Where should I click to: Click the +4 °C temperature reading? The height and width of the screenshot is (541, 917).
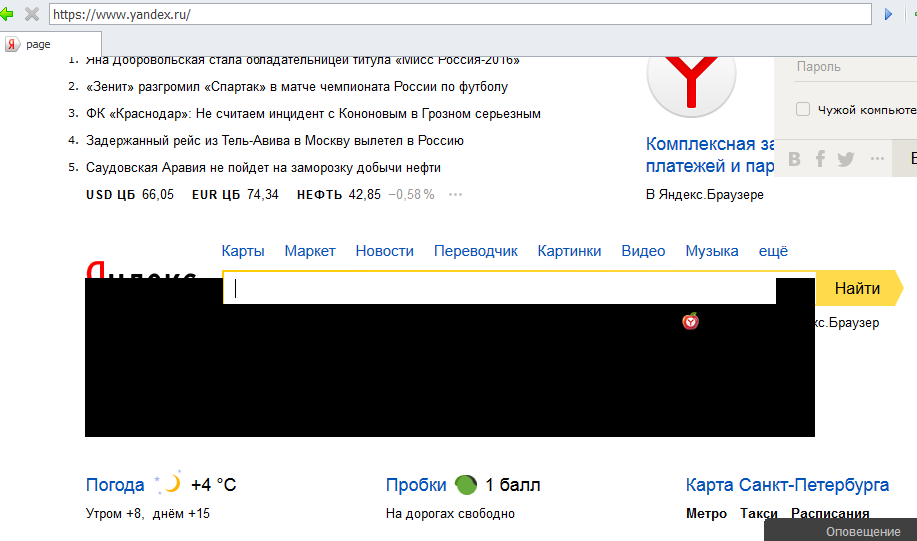pyautogui.click(x=213, y=485)
